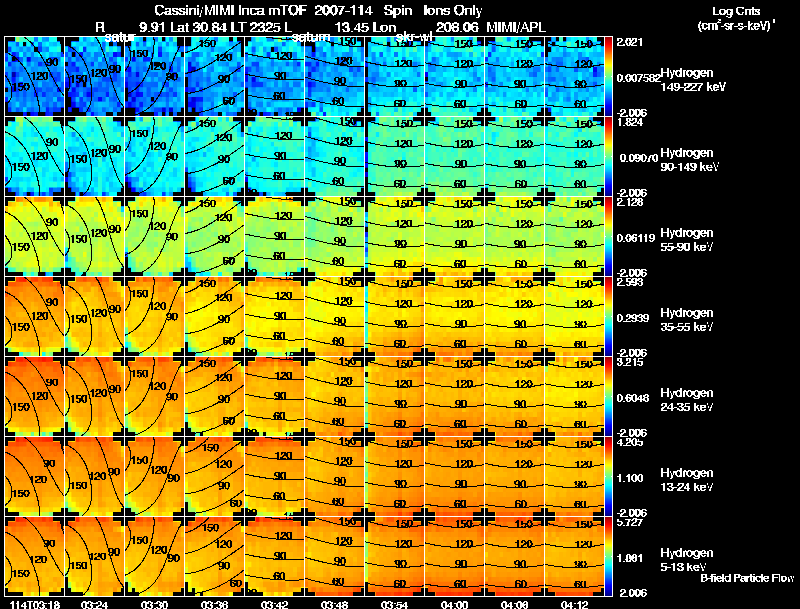800x609 pixels.
Task: Click the color bar beside Hydrogen 55-90 keV
Action: pos(608,237)
